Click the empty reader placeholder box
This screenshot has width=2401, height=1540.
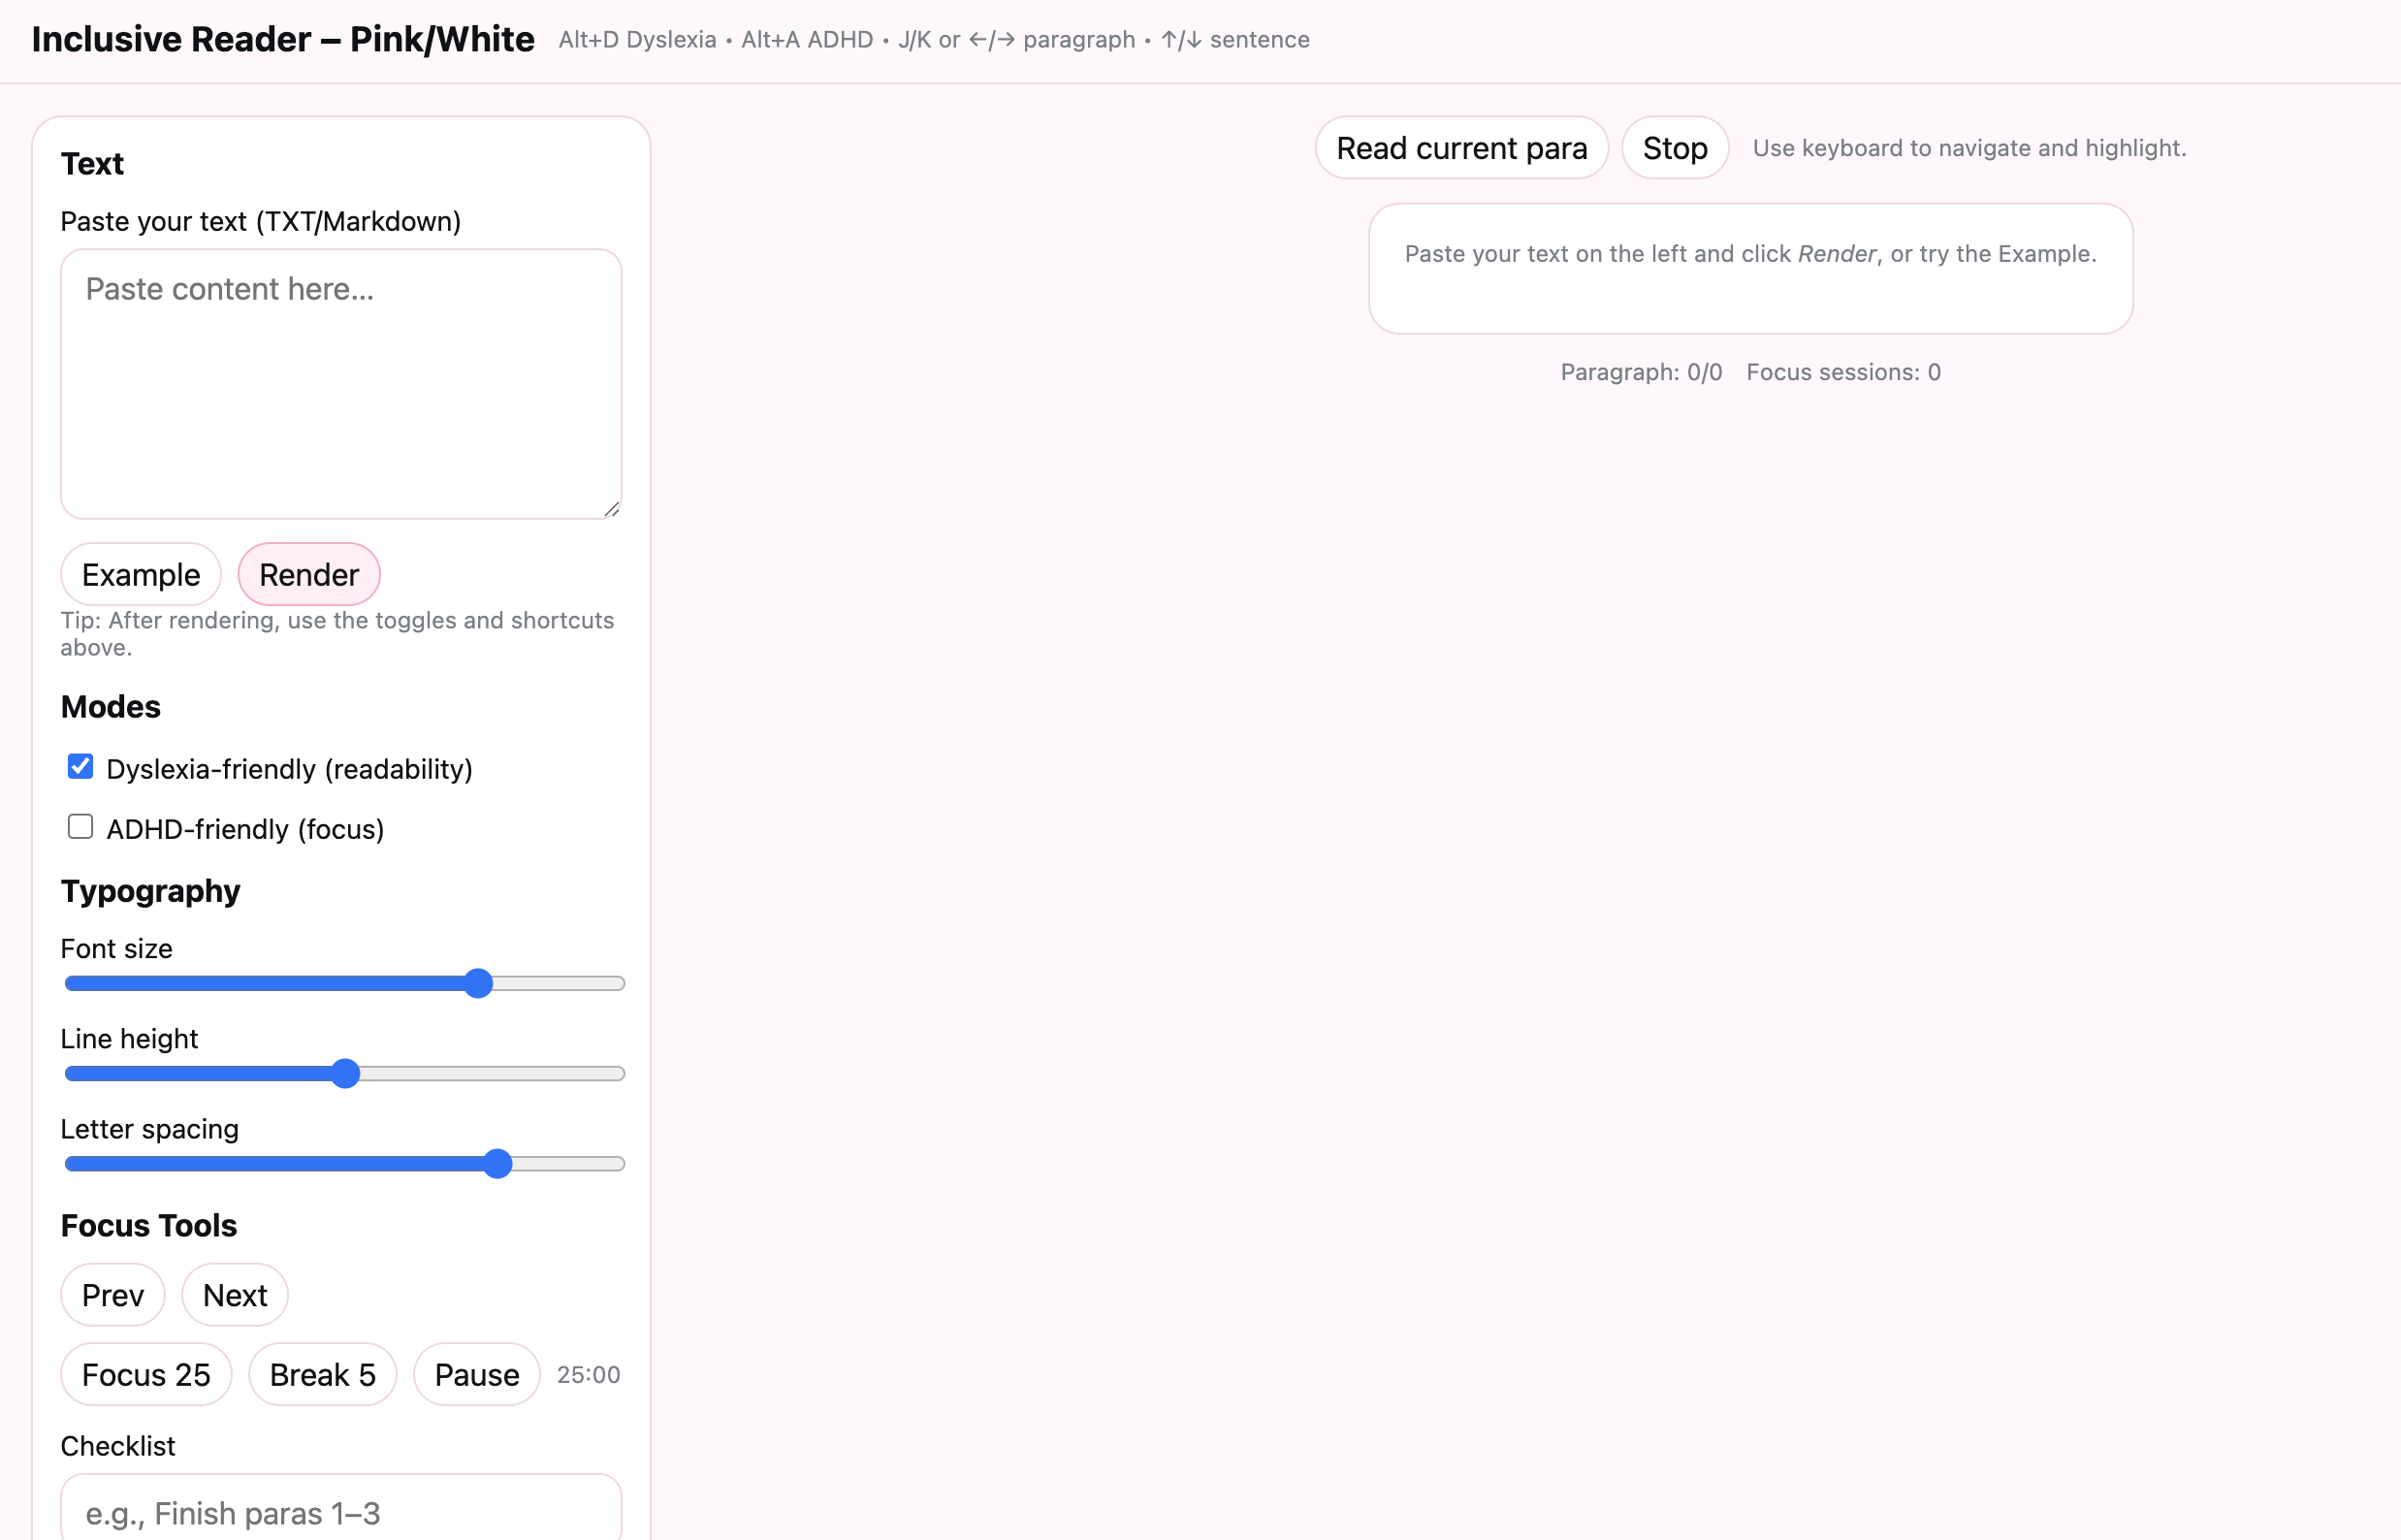click(1750, 269)
